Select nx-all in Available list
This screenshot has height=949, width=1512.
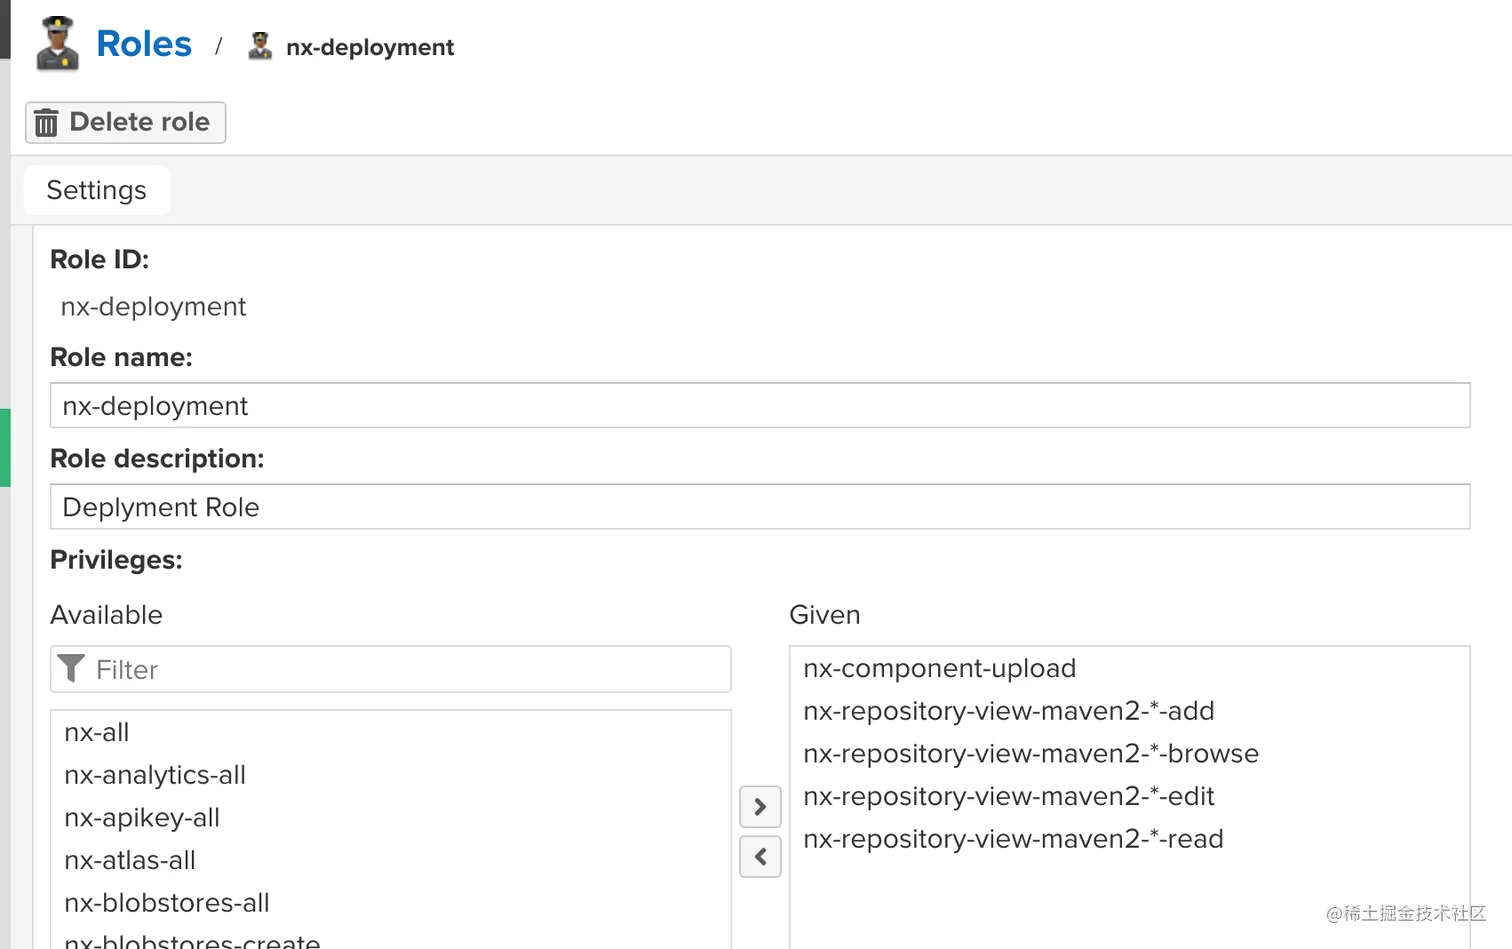[97, 732]
